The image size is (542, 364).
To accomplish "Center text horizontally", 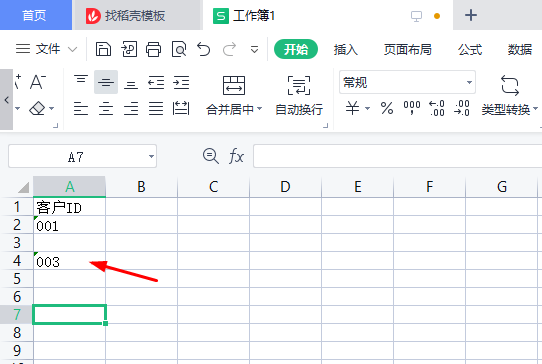I will tap(106, 109).
